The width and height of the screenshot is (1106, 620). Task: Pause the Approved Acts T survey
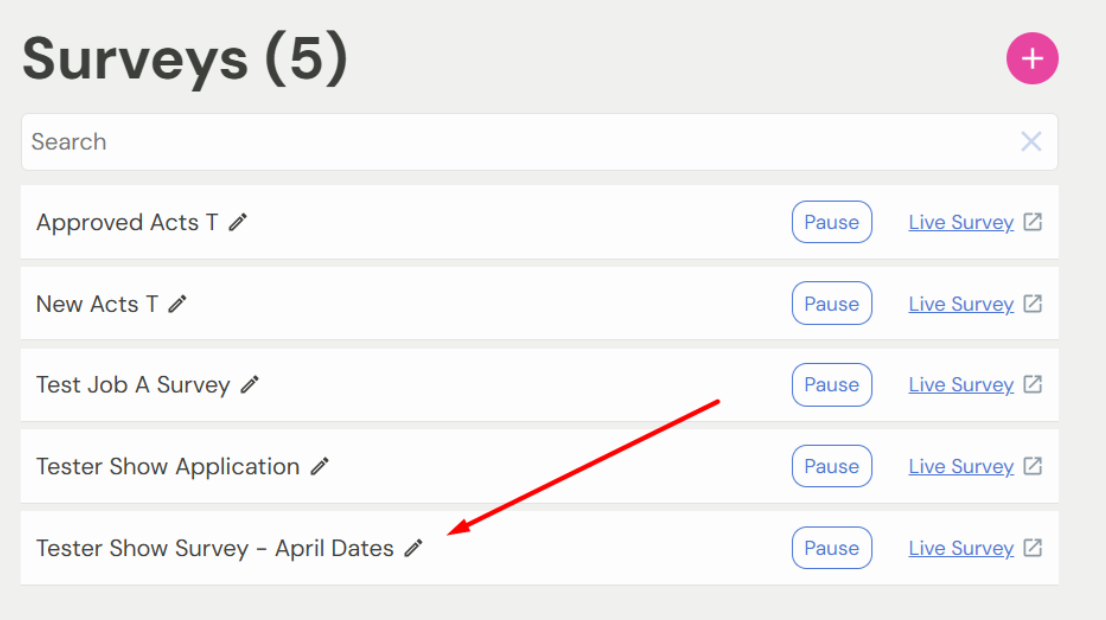[x=831, y=222]
